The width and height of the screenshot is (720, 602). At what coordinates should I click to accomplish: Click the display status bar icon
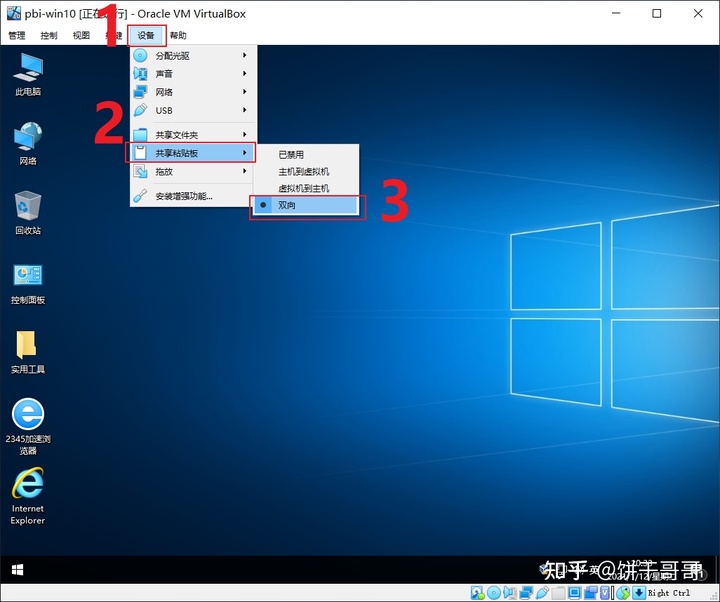574,593
